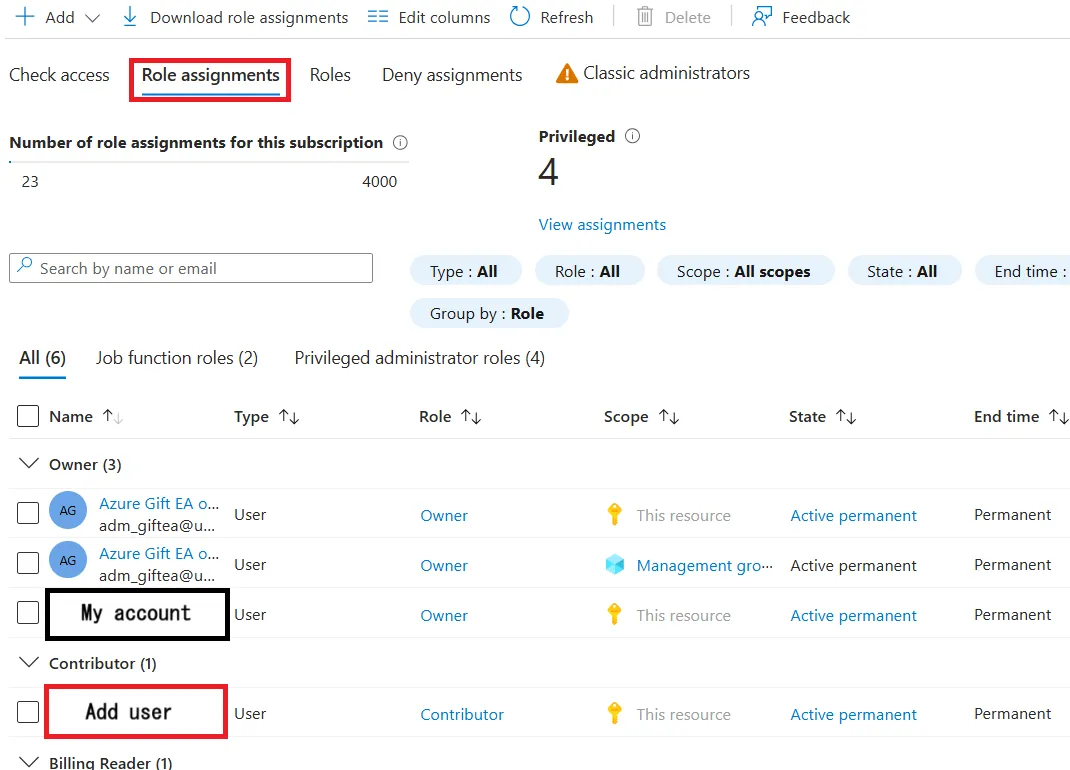Collapse the Owner (3) group
1070x770 pixels.
tap(28, 465)
